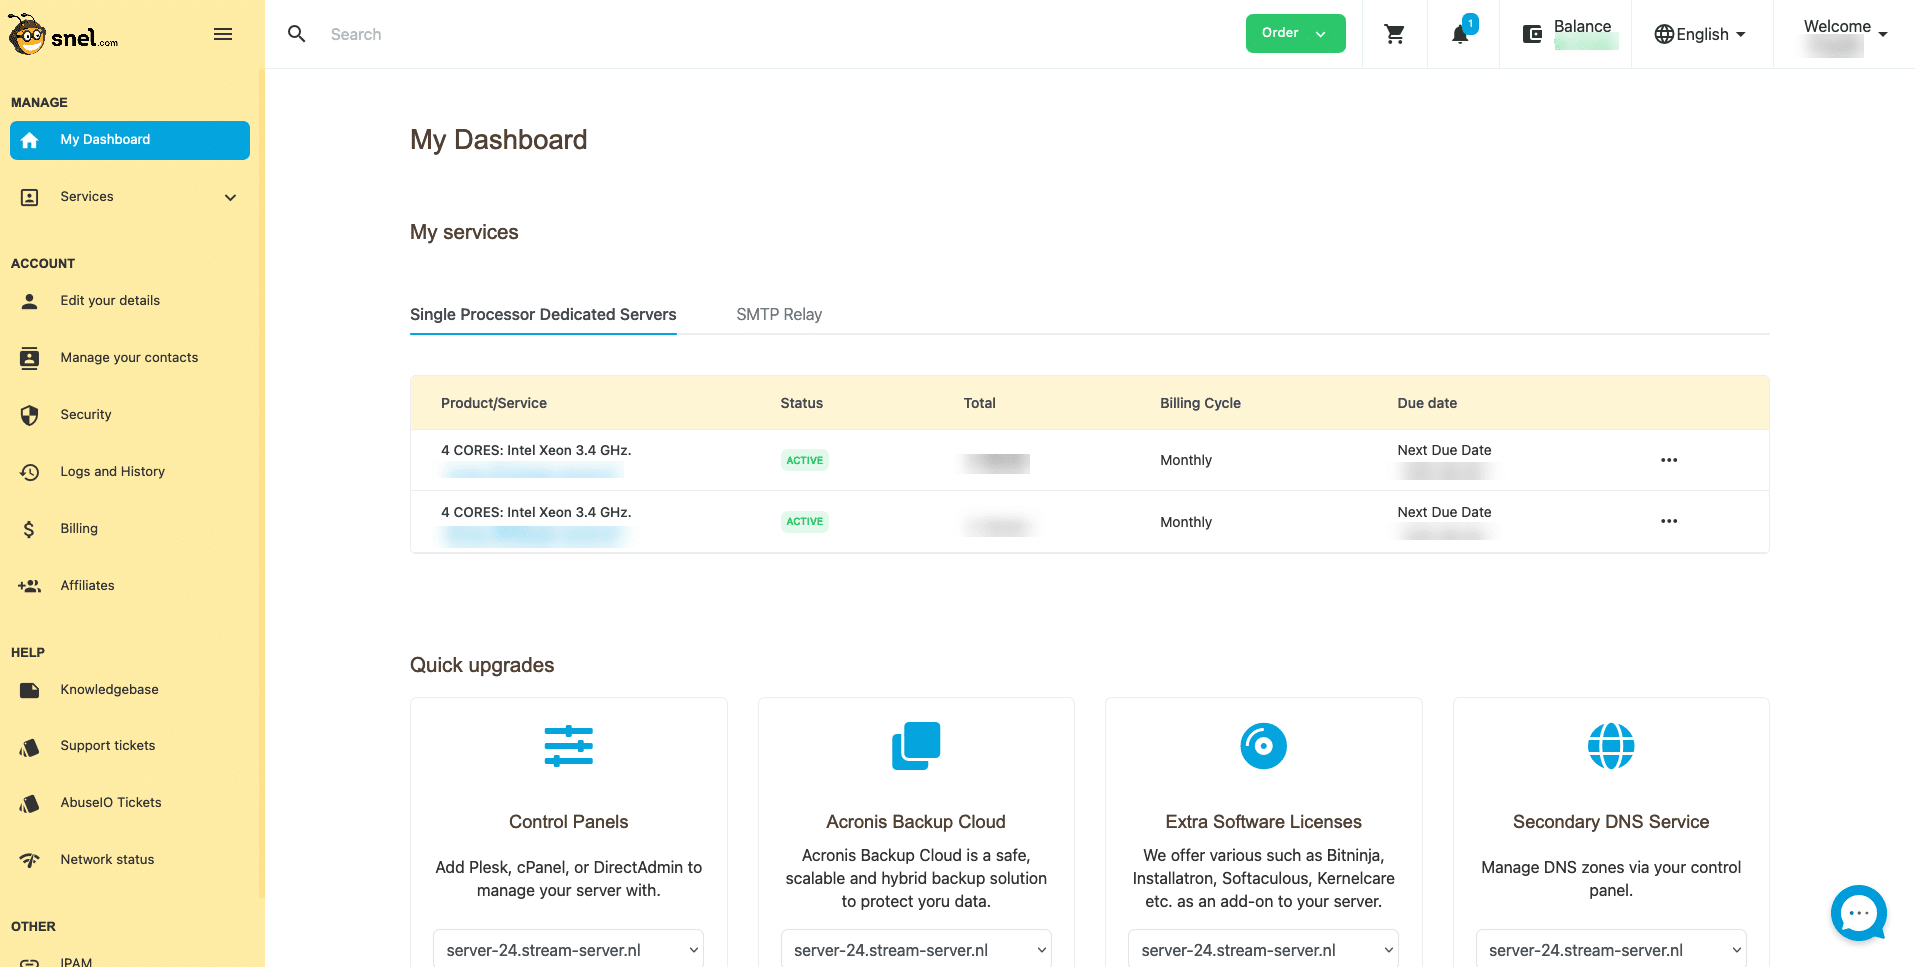Click the Security shield icon

(30, 415)
